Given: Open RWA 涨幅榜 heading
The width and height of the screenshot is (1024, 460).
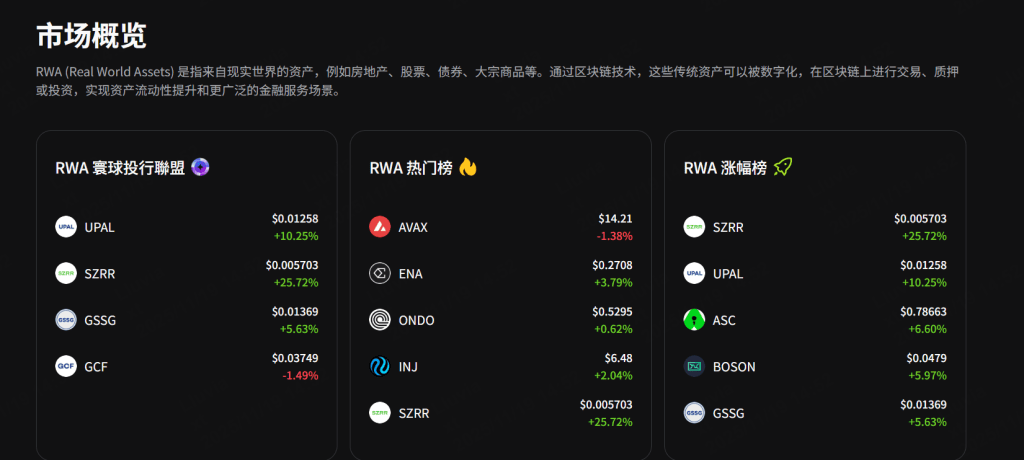Looking at the screenshot, I should (x=725, y=168).
